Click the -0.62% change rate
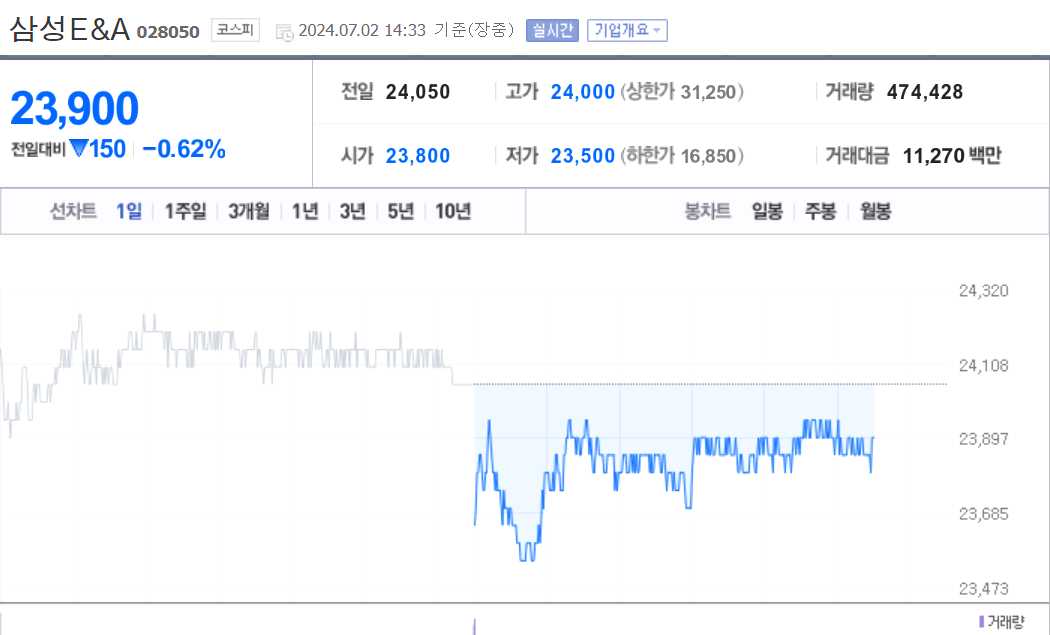This screenshot has height=635, width=1050. (184, 149)
